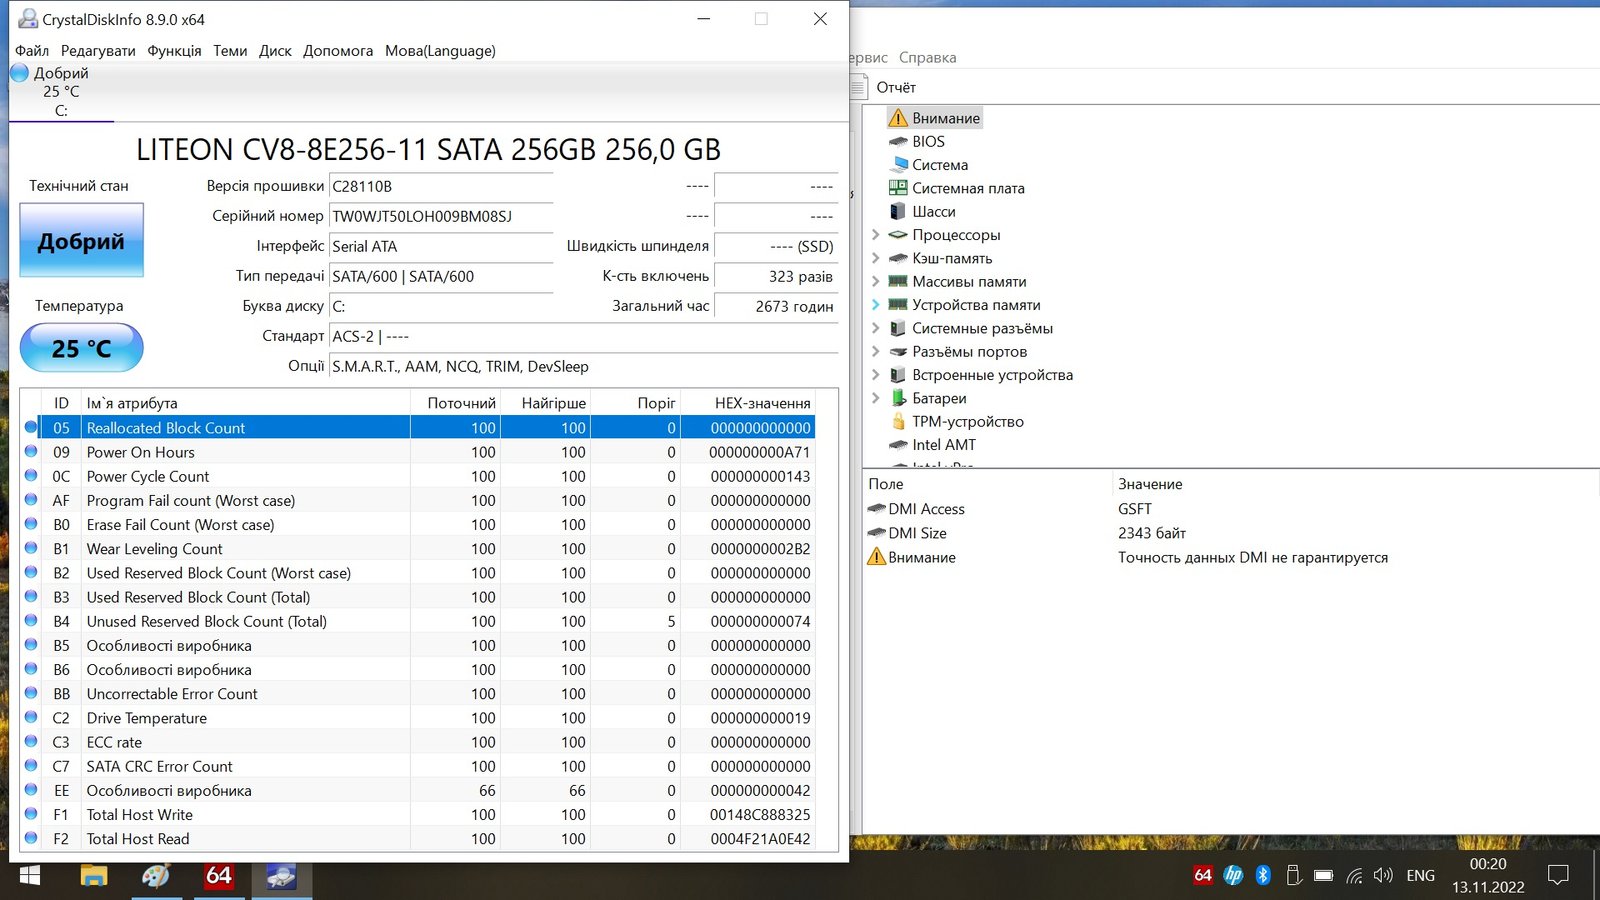Click the blue Добрий health status button
Screen dimensions: 1600x900
click(81, 241)
